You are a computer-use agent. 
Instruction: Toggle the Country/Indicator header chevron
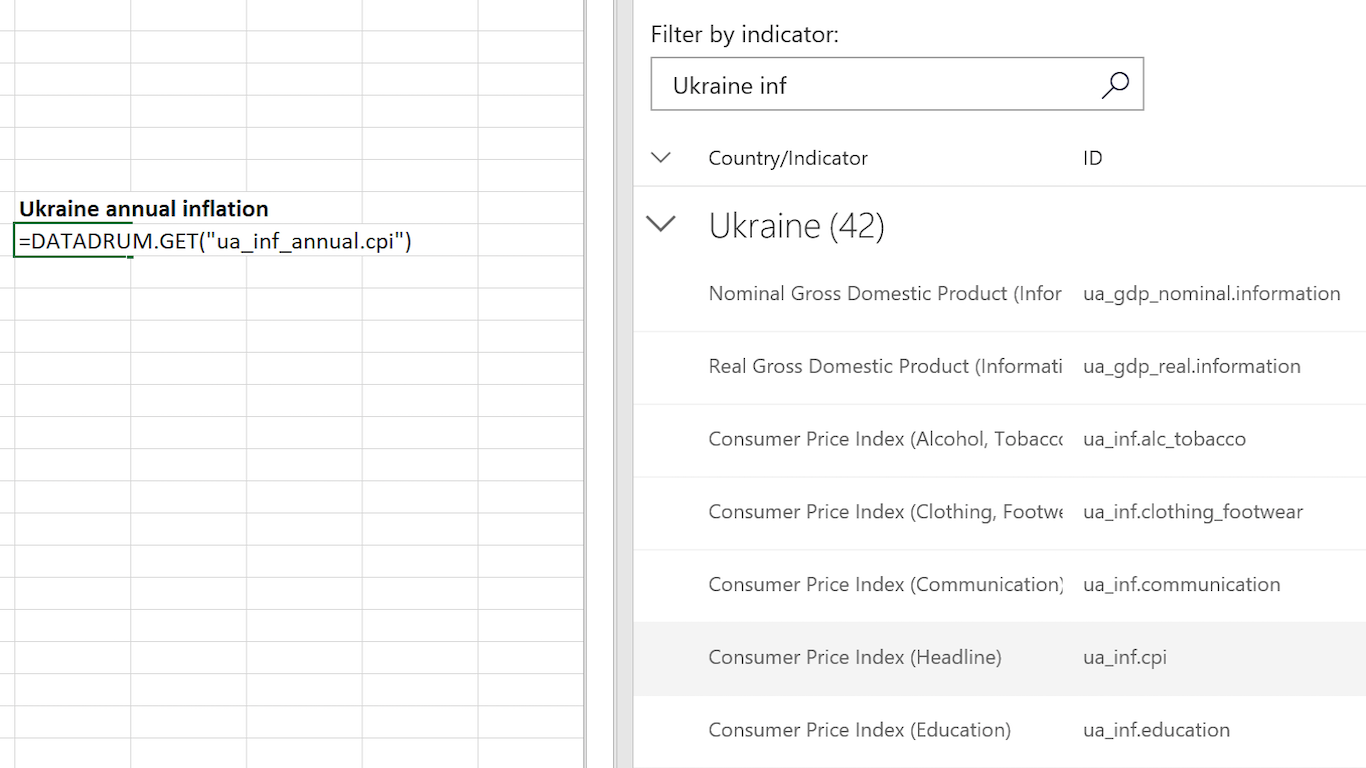click(x=661, y=157)
